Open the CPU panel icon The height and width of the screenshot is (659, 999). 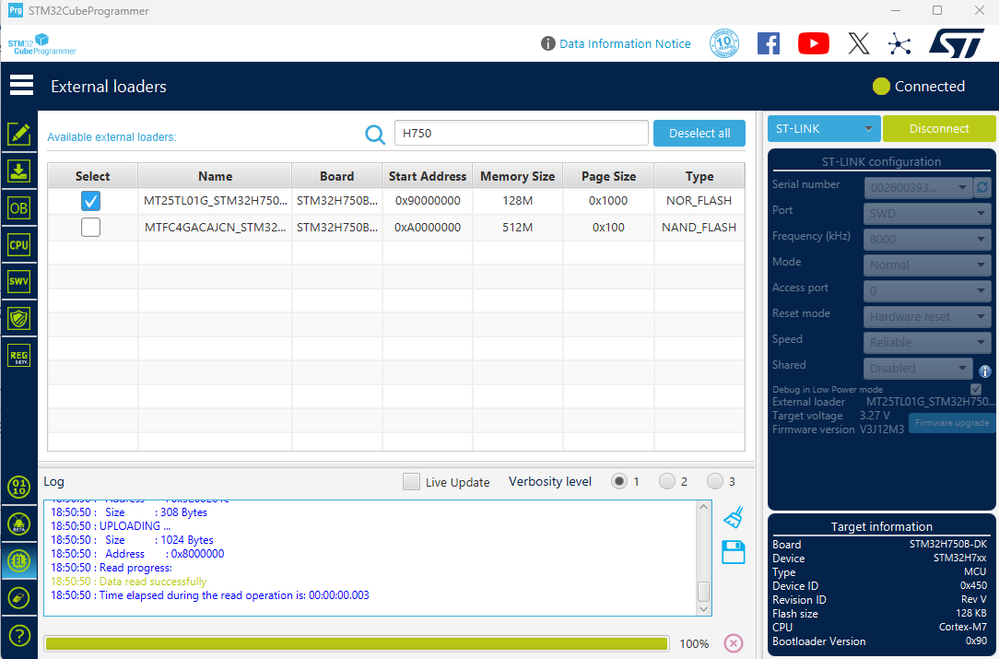(x=19, y=245)
